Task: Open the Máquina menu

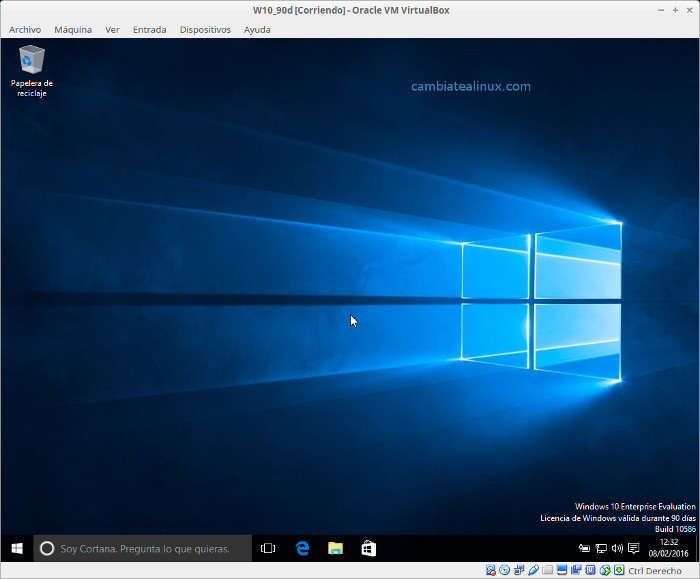Action: pos(73,29)
